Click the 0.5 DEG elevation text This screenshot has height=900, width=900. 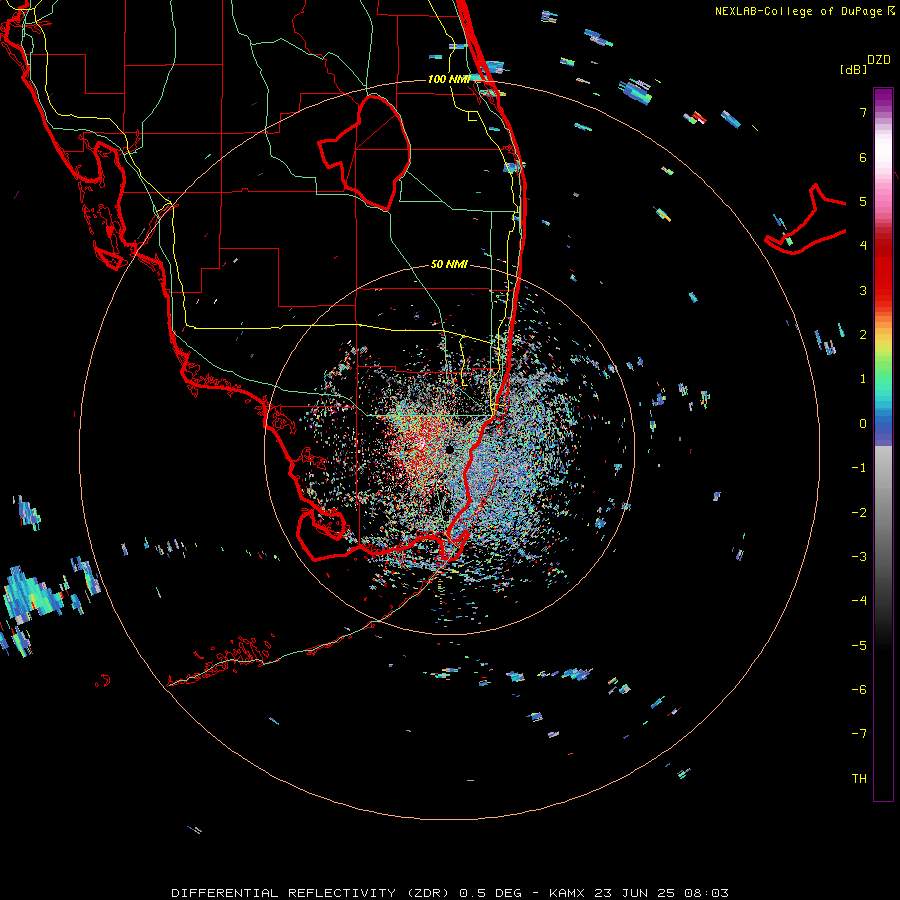pos(491,893)
